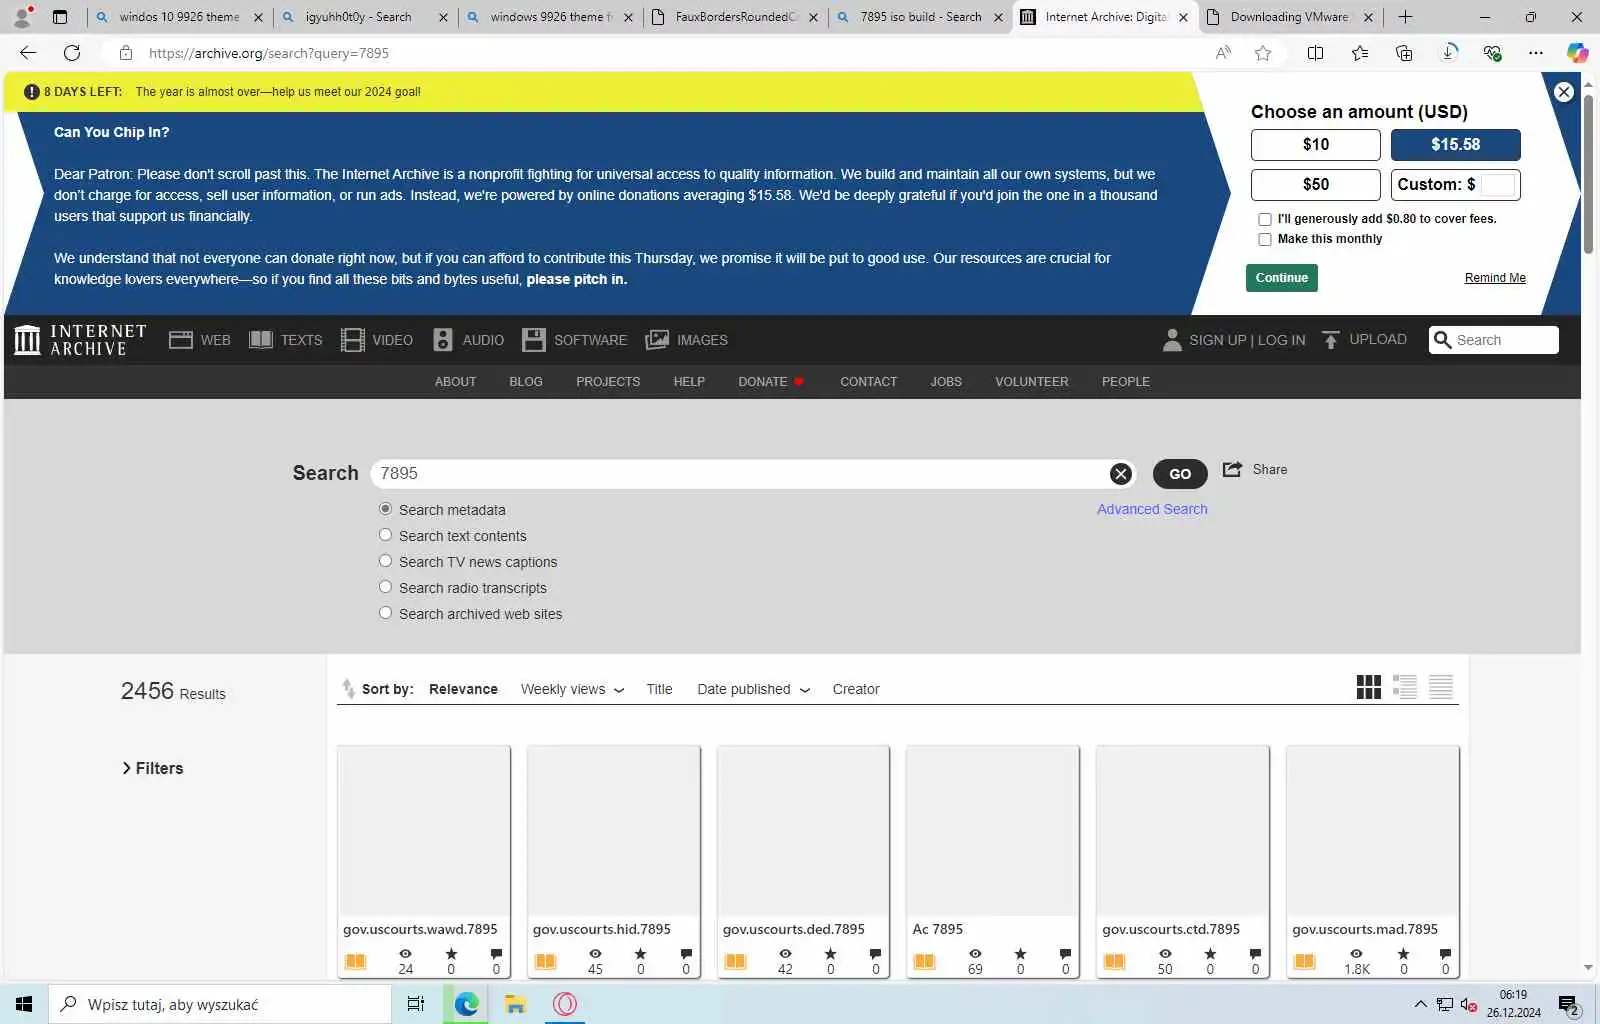Click the Continue donation button

[x=1282, y=278]
